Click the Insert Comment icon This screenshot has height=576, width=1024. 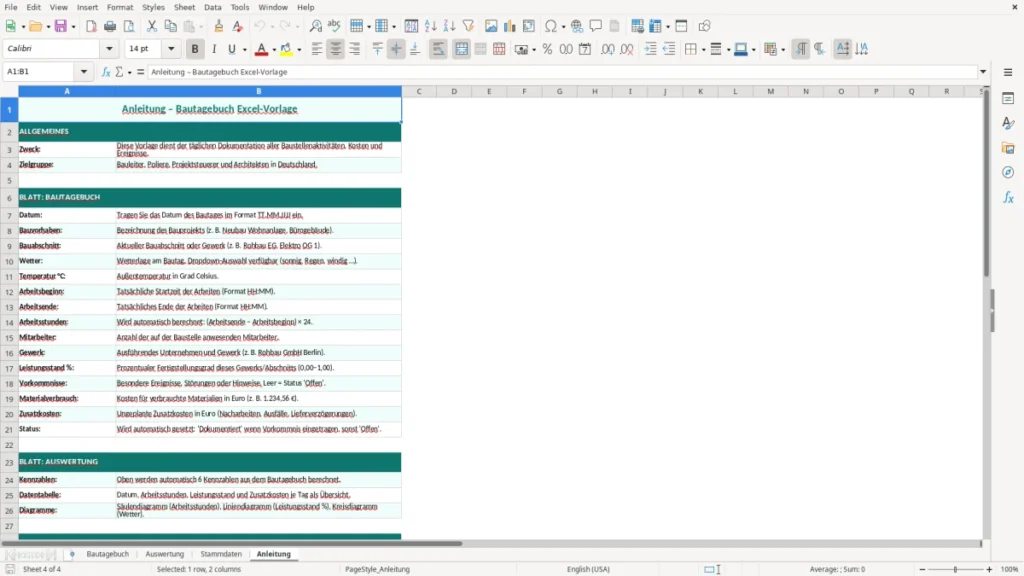point(596,26)
